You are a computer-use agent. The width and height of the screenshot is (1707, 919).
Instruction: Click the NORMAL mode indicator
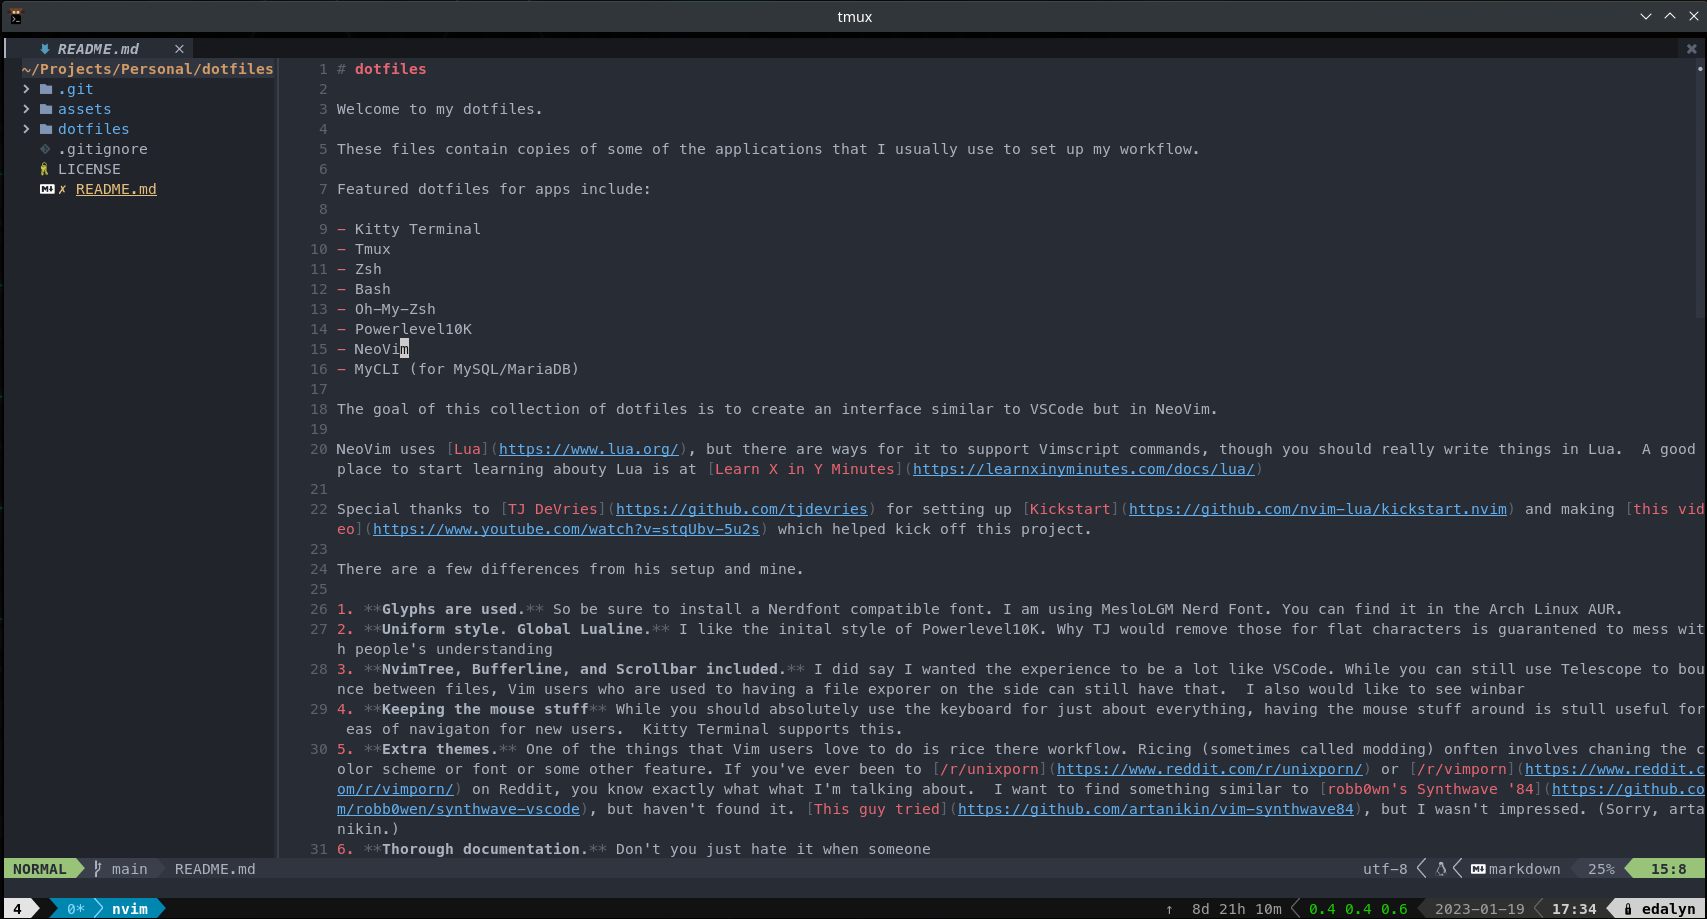click(40, 869)
